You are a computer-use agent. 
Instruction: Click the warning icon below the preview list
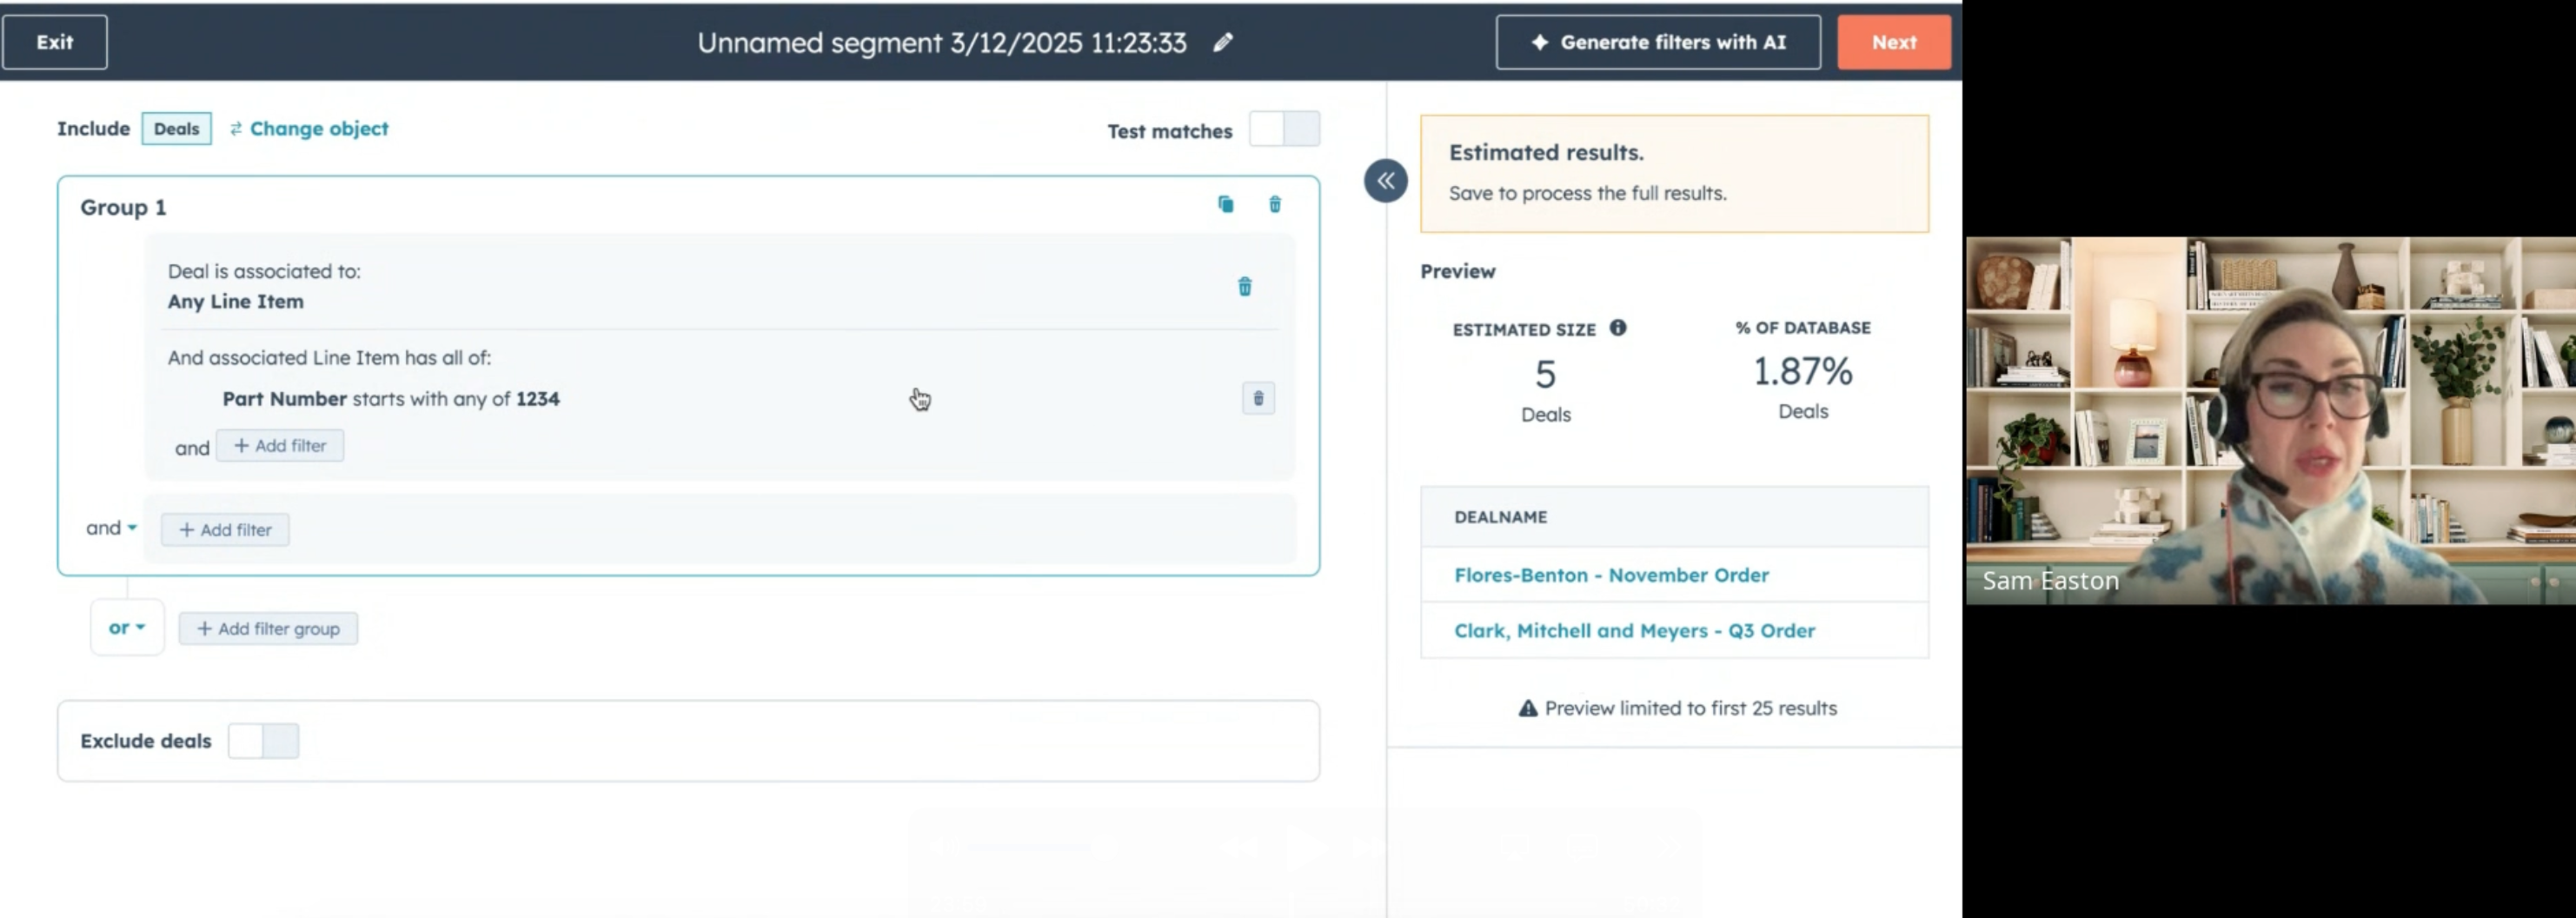click(1527, 707)
